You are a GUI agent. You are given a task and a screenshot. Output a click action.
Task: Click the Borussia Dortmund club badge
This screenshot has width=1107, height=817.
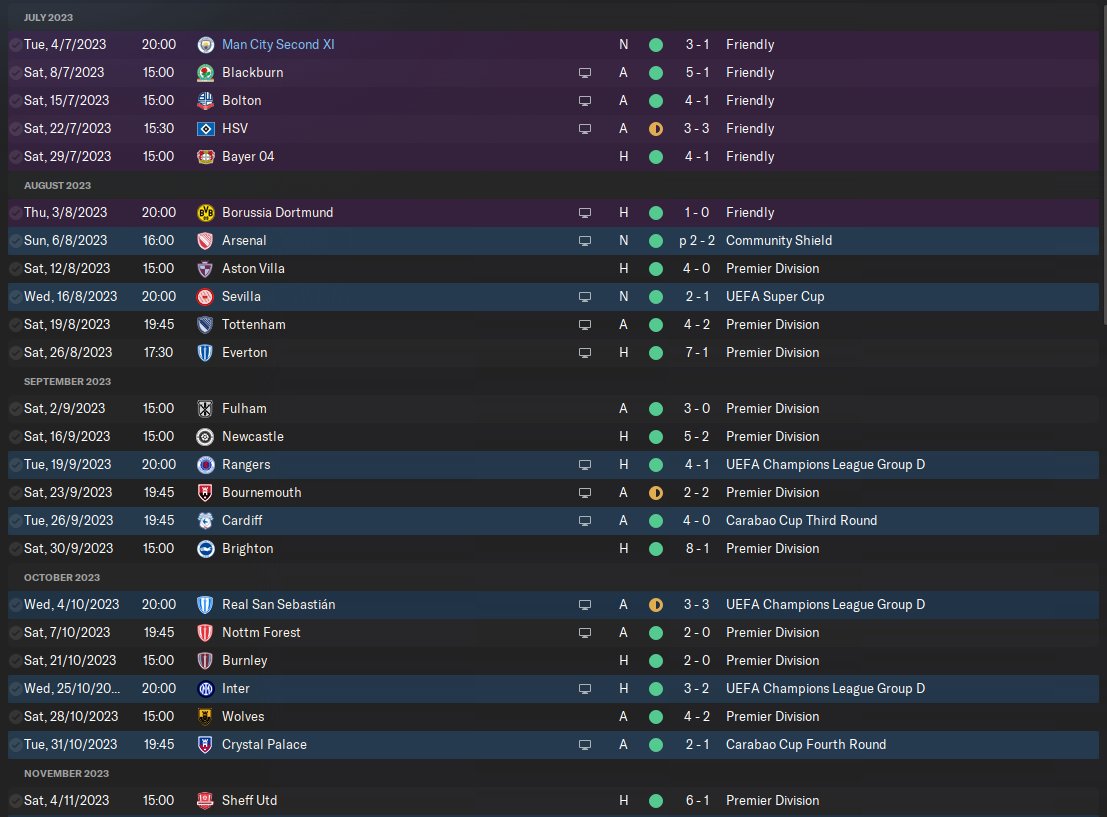click(206, 213)
